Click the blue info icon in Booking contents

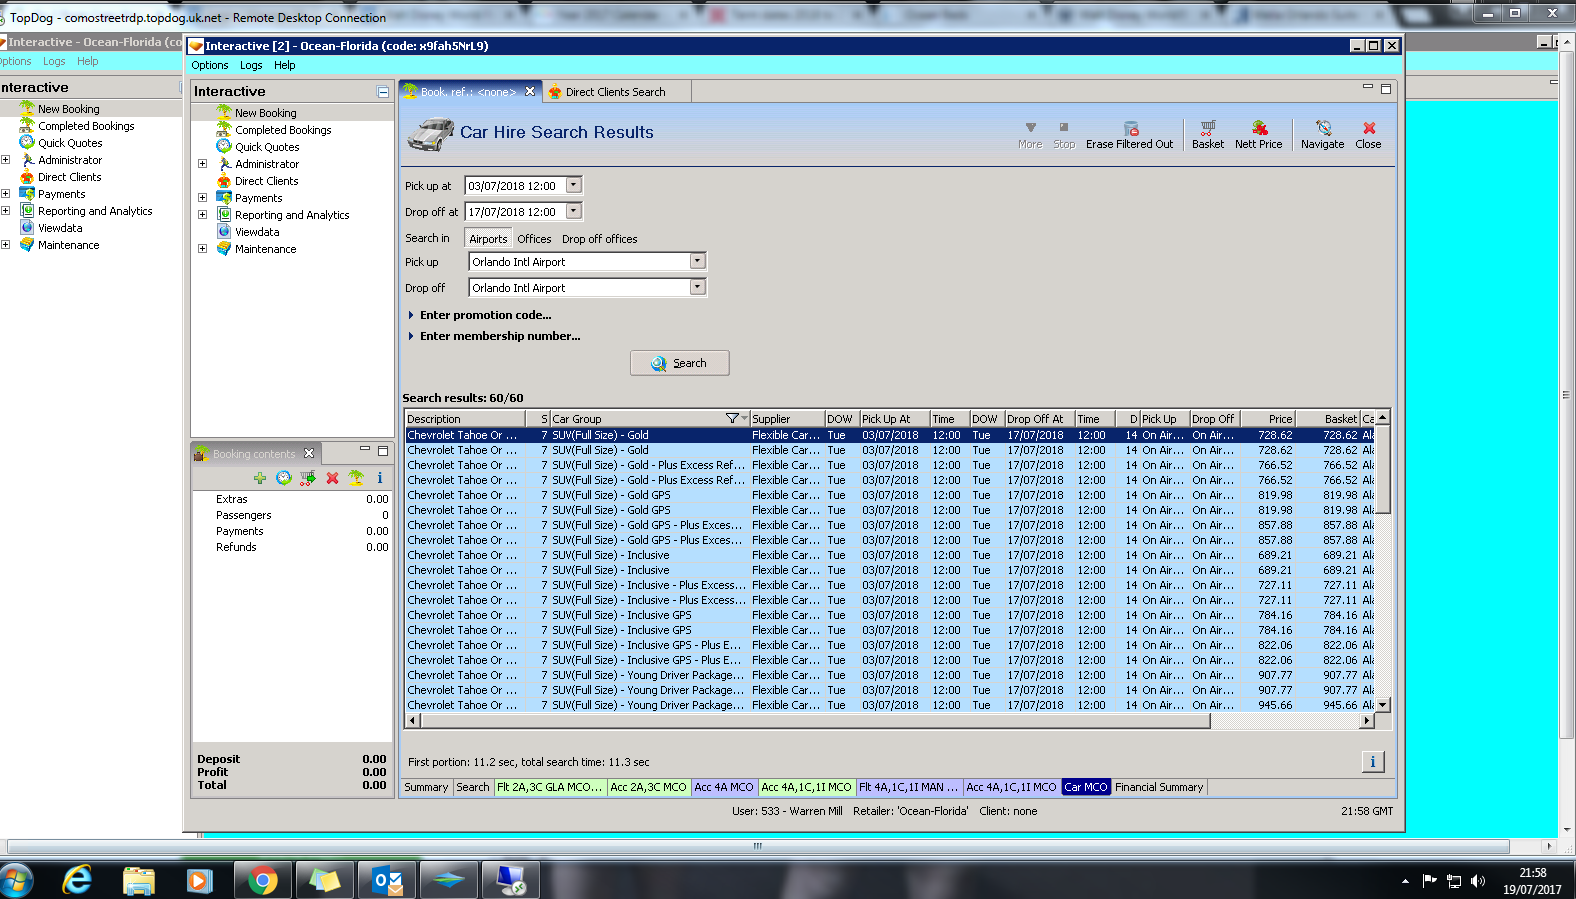(x=380, y=478)
